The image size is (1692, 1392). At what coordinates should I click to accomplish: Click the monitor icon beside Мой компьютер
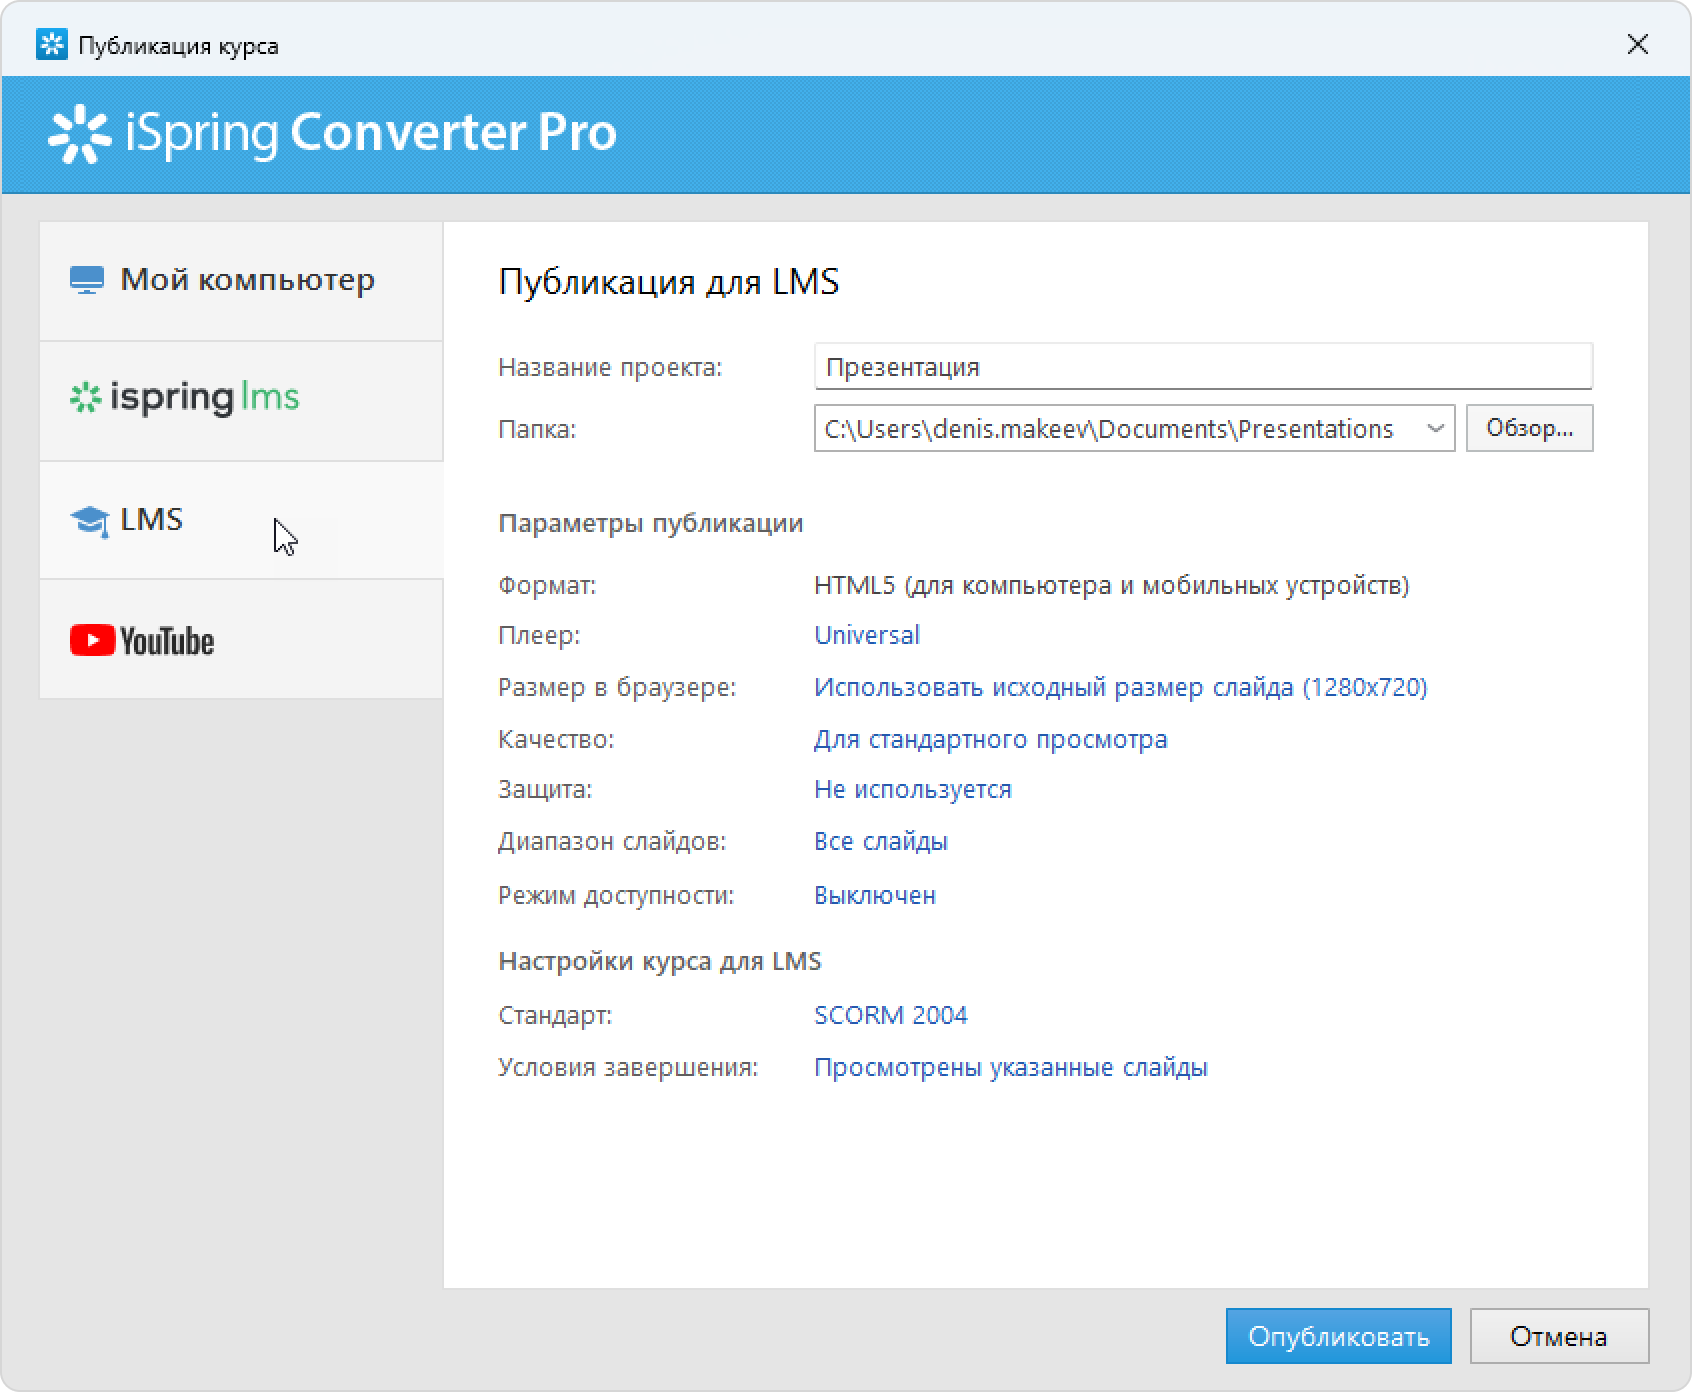[87, 280]
